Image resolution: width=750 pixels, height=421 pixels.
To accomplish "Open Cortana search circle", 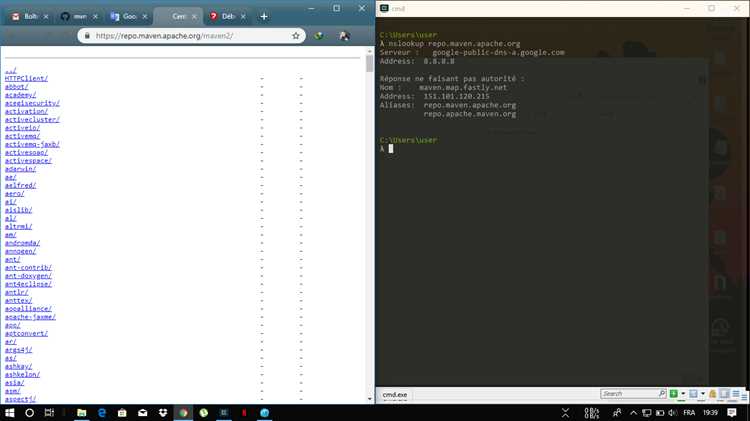I will [29, 412].
